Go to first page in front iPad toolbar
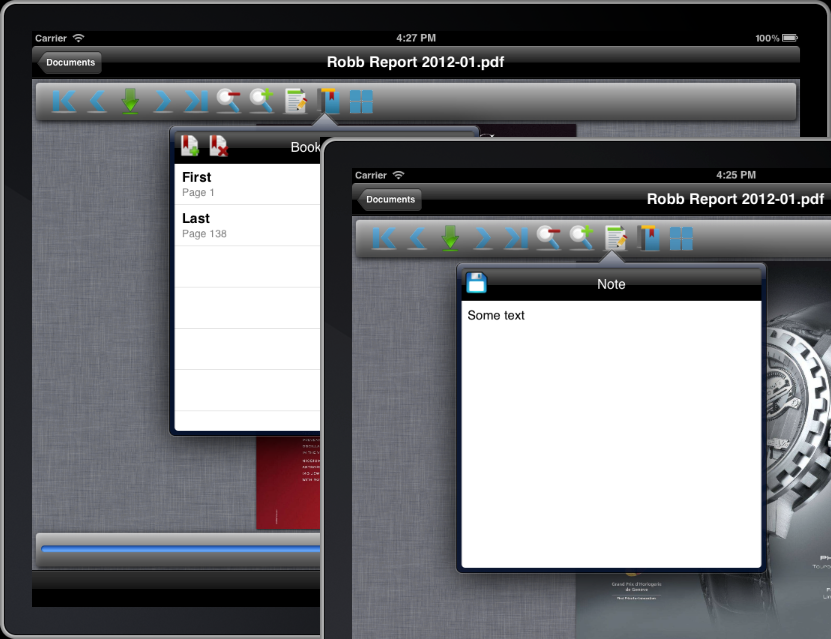The image size is (831, 639). [384, 238]
